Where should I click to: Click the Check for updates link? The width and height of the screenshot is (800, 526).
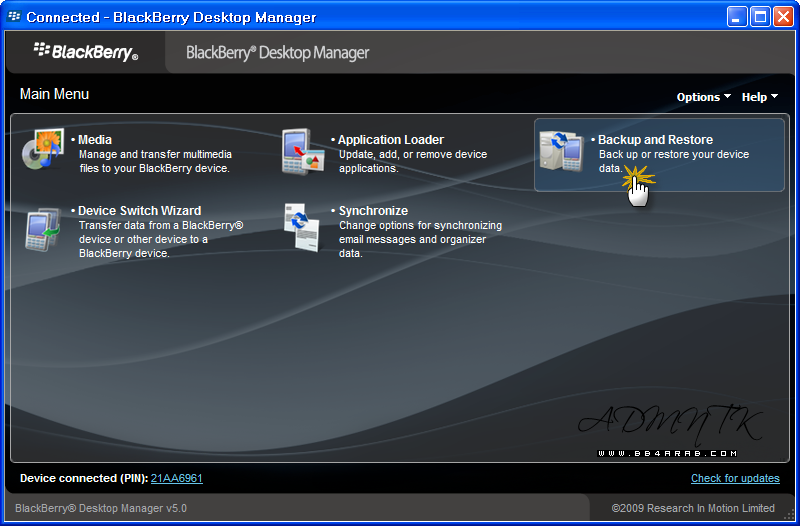(x=735, y=478)
